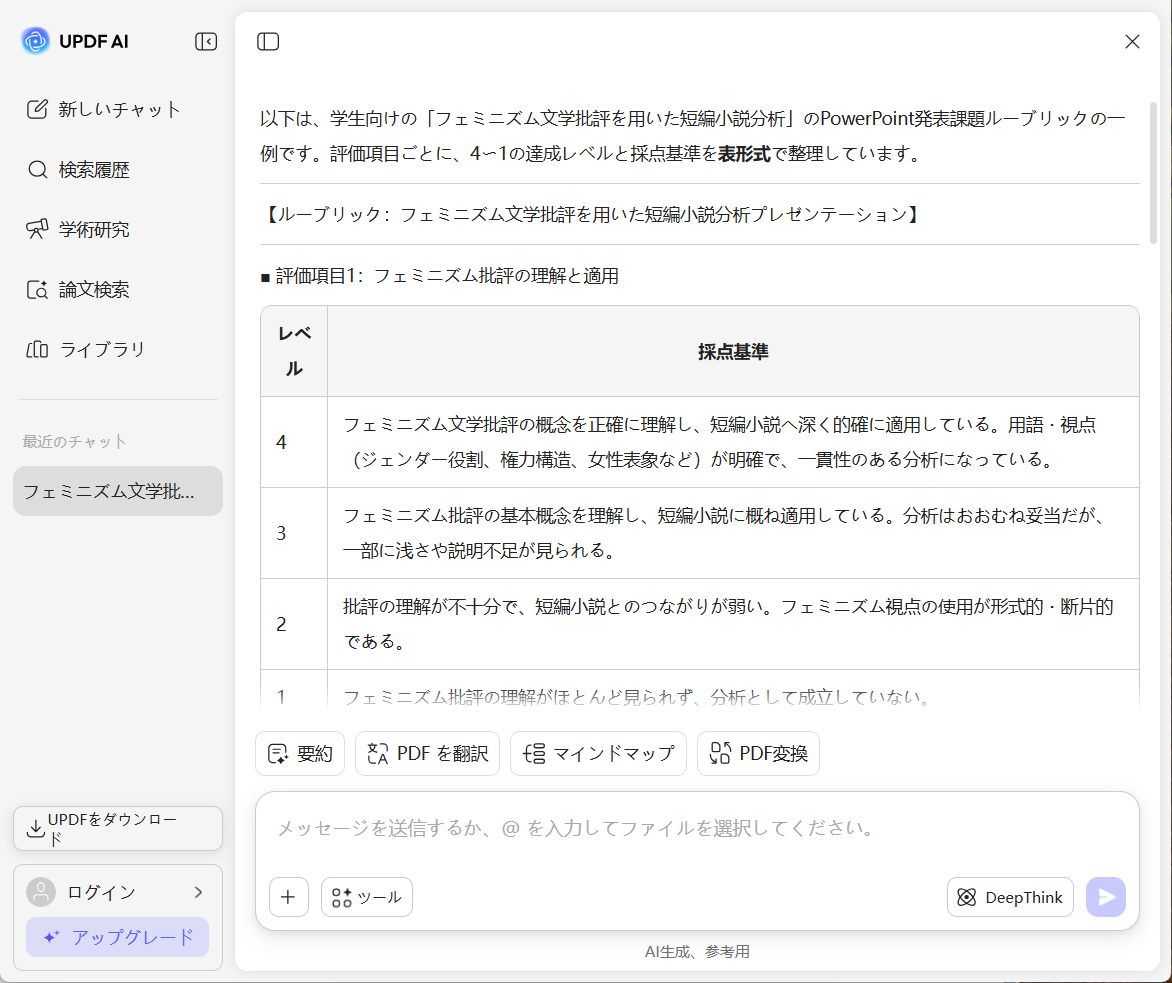Open the ツール tools menu
The image size is (1172, 983).
coord(366,897)
